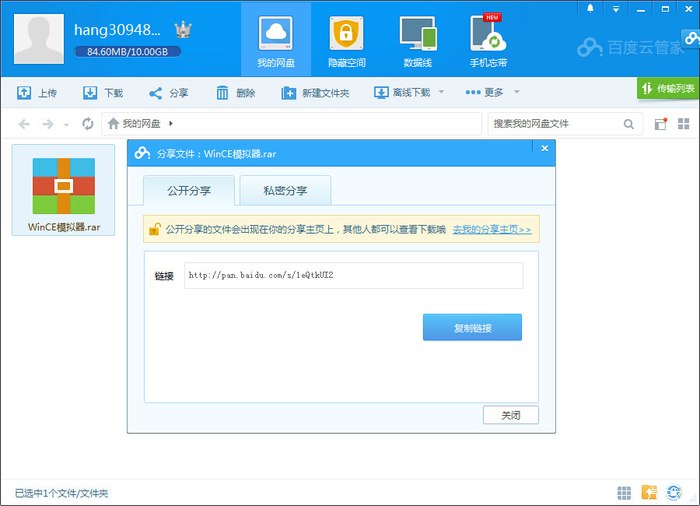The height and width of the screenshot is (506, 700).
Task: Open the navigation history dropdown arrow
Action: click(67, 125)
